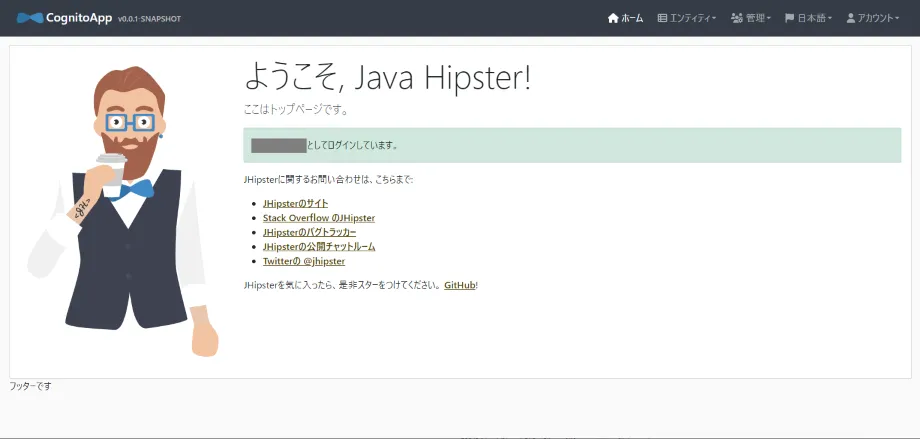Click the Java Hipster mascot image

[123, 211]
